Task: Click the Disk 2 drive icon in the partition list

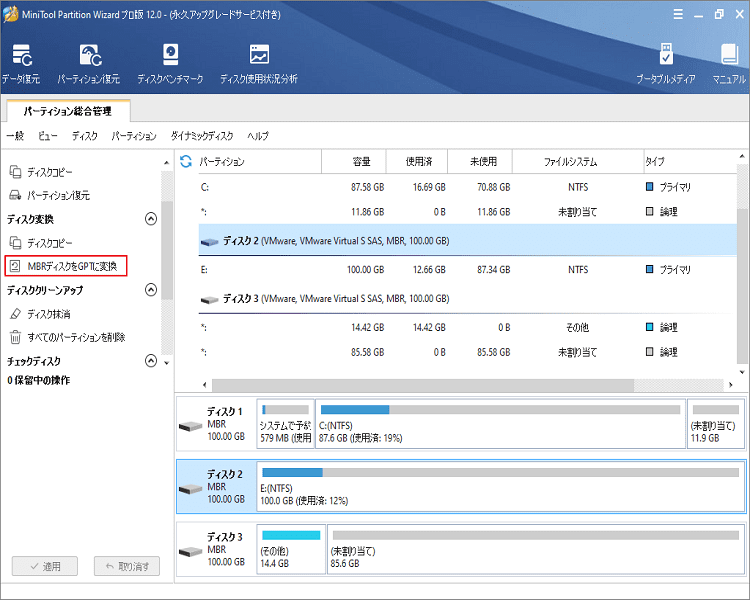Action: click(x=210, y=242)
